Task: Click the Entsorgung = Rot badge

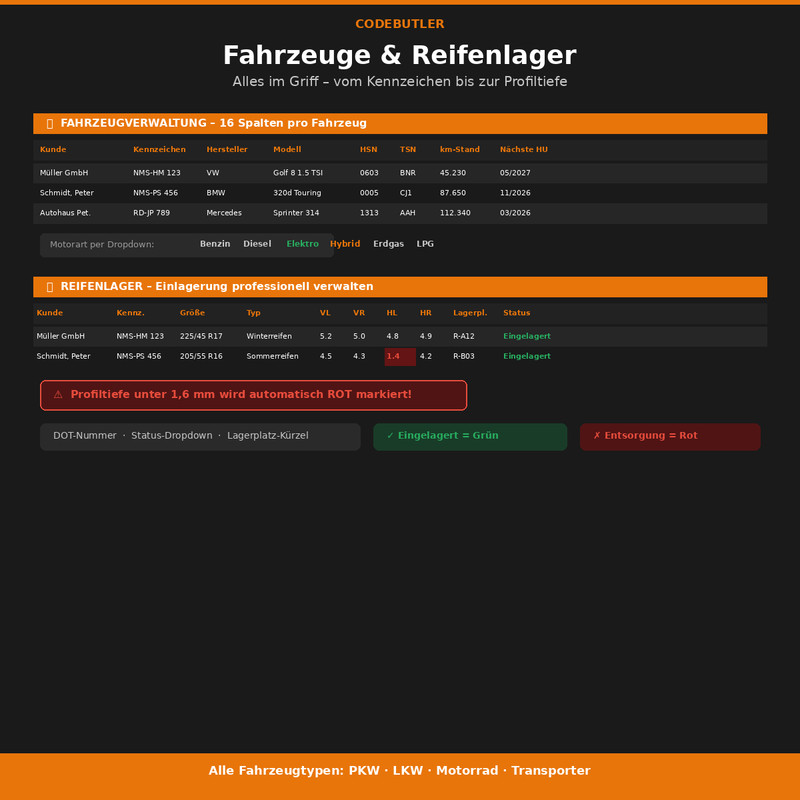Action: tap(670, 437)
